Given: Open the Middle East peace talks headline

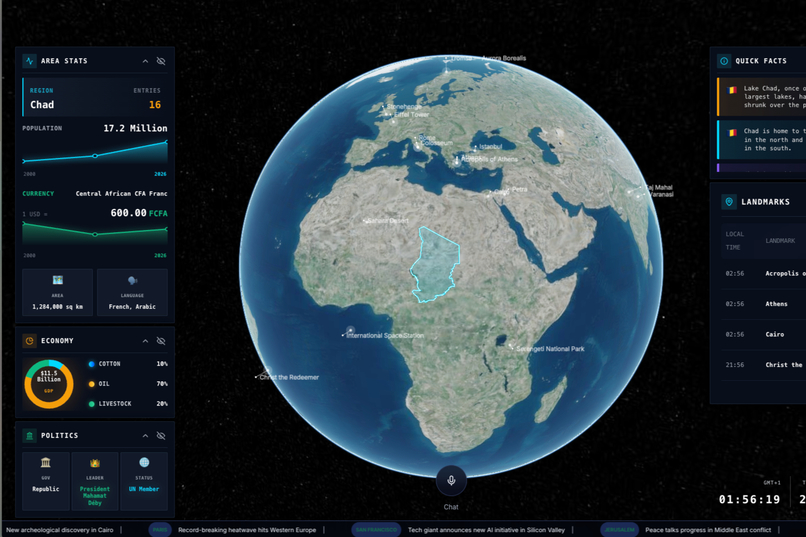Looking at the screenshot, I should [x=708, y=530].
